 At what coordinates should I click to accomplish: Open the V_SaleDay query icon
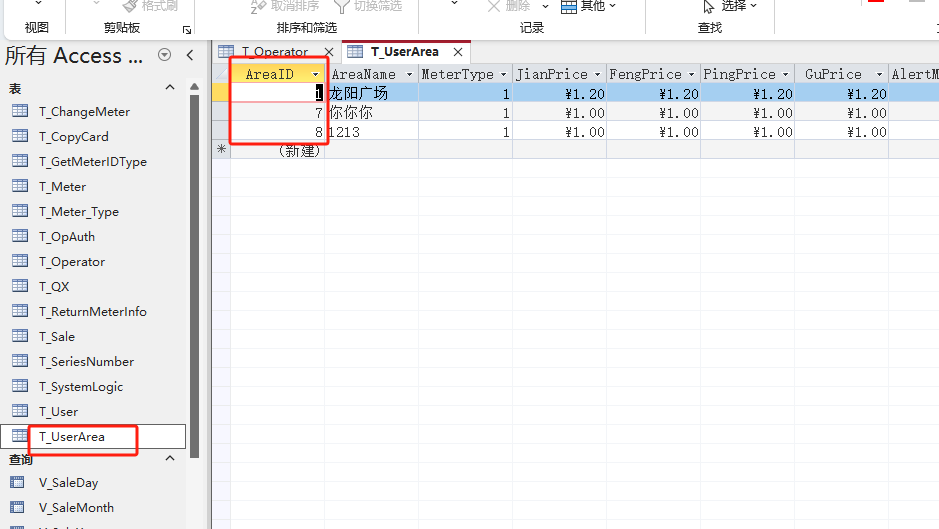tap(19, 483)
